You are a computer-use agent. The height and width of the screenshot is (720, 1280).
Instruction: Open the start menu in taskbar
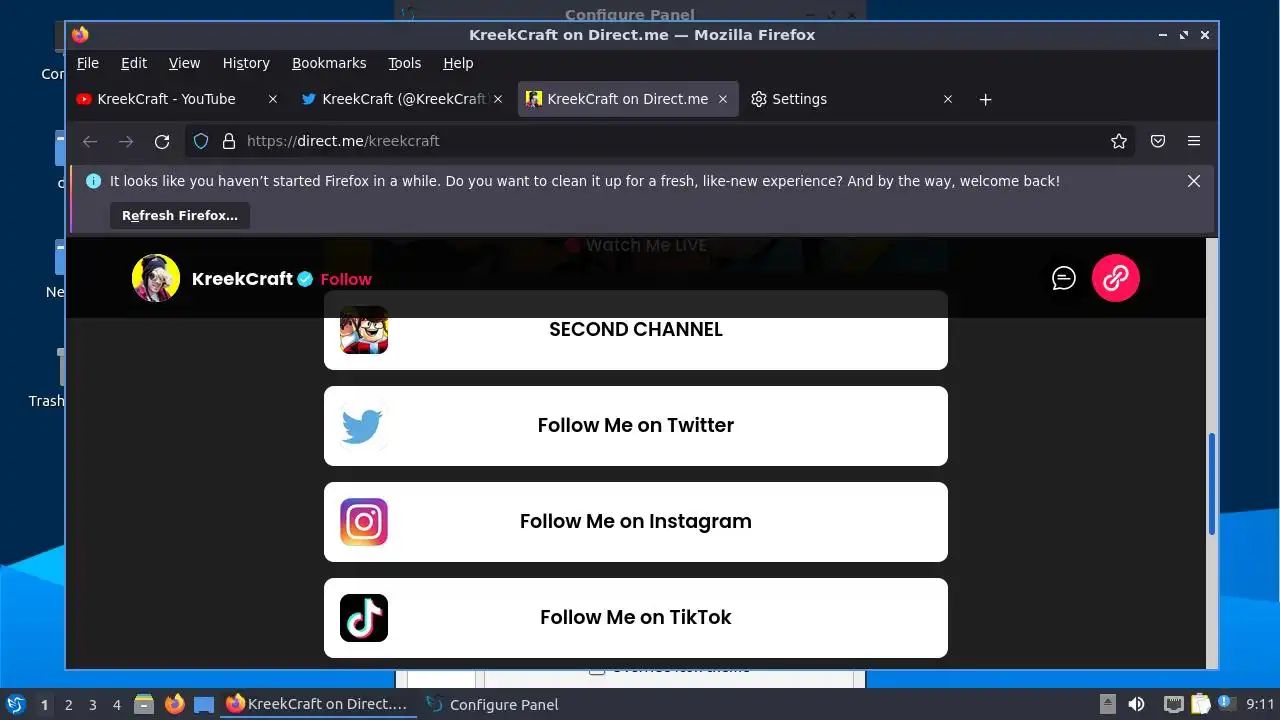coord(15,704)
